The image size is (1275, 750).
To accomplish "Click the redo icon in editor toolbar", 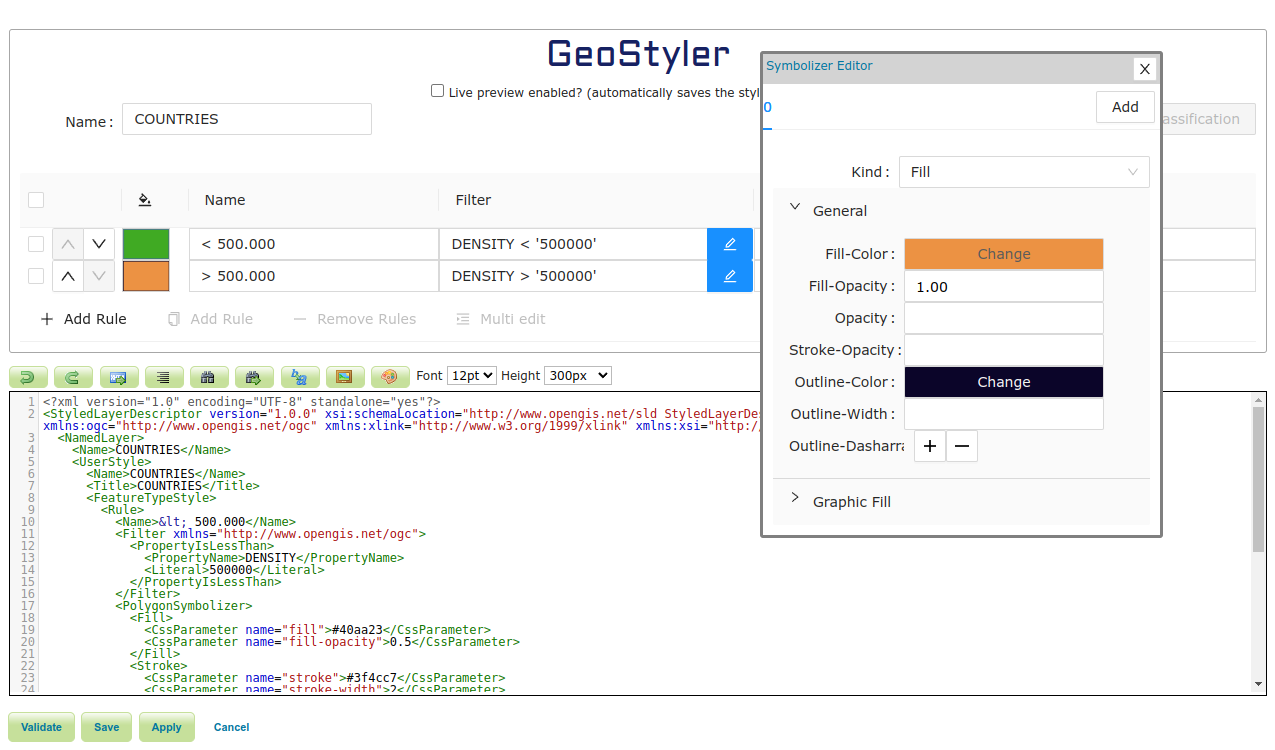I will click(73, 377).
